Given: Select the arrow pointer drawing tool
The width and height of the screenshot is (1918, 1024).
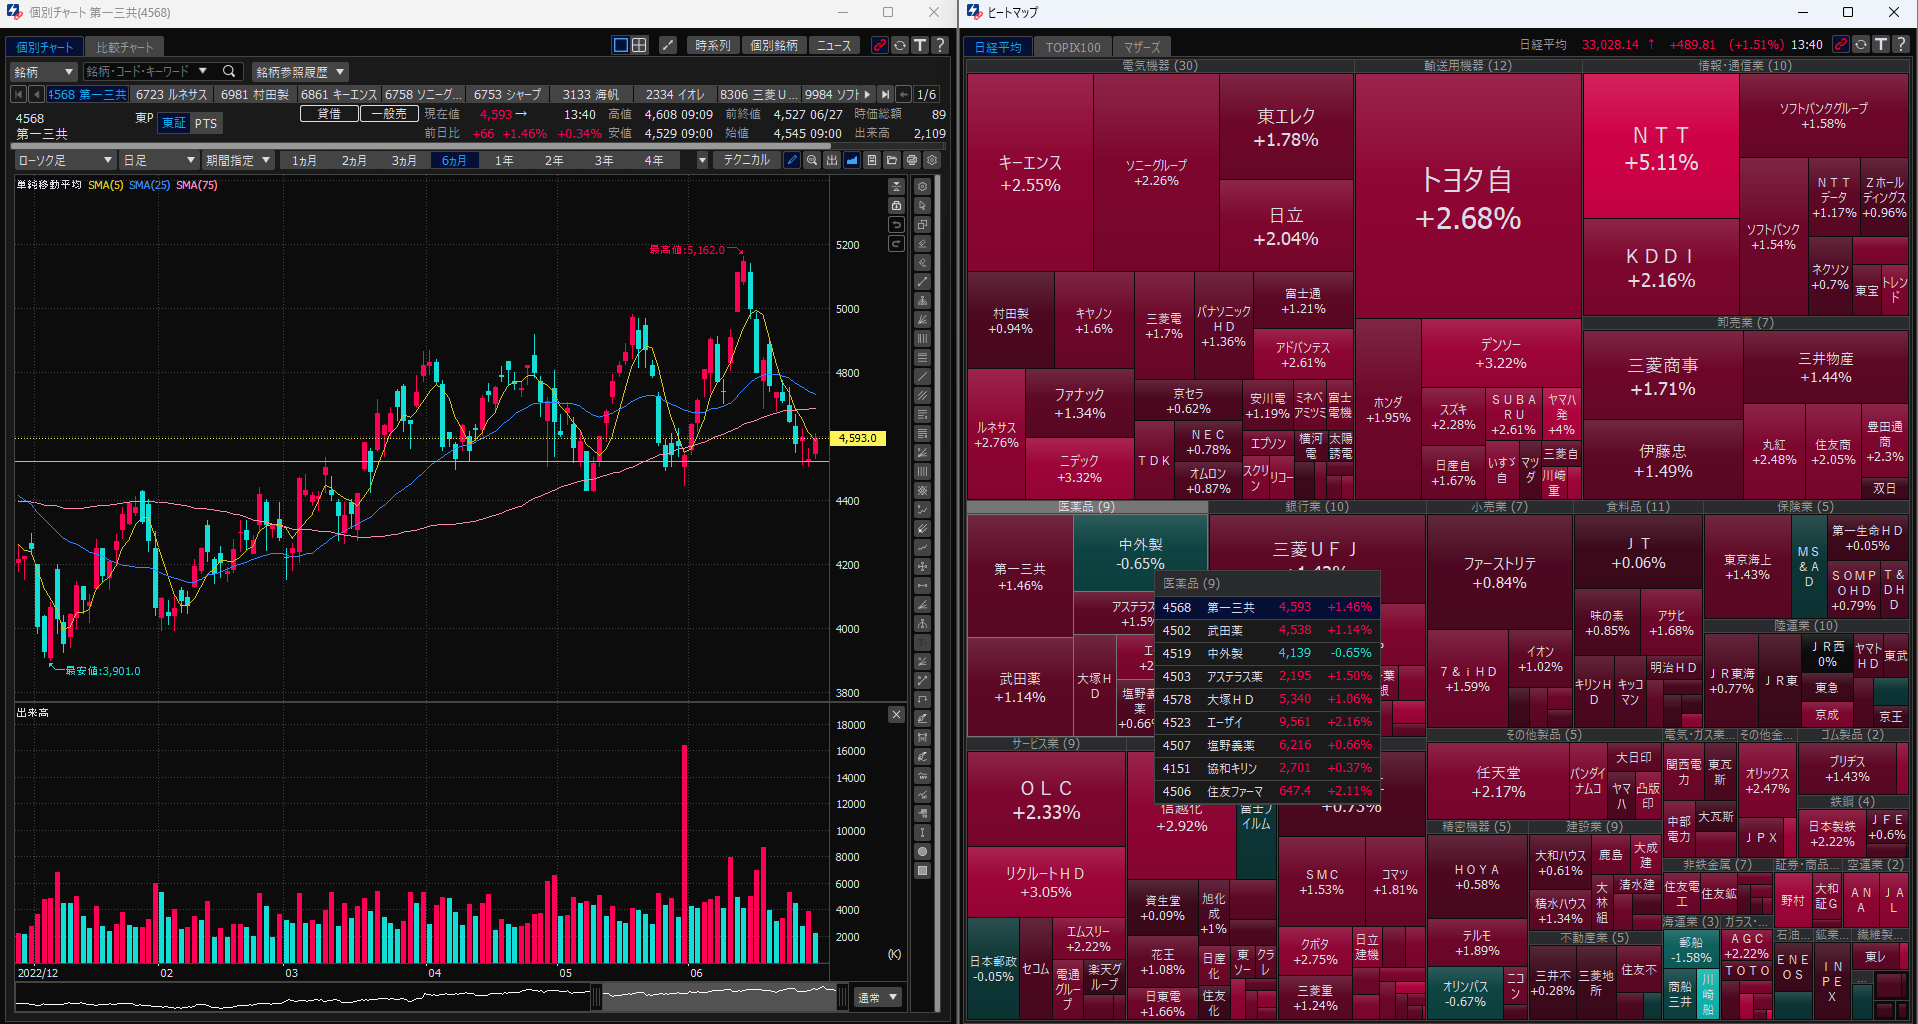Looking at the screenshot, I should [x=922, y=206].
